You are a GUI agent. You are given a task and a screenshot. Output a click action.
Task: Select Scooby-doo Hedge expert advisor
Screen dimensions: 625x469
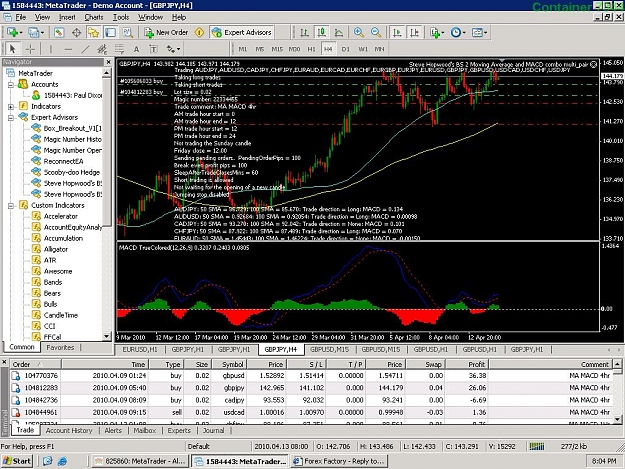click(x=71, y=172)
